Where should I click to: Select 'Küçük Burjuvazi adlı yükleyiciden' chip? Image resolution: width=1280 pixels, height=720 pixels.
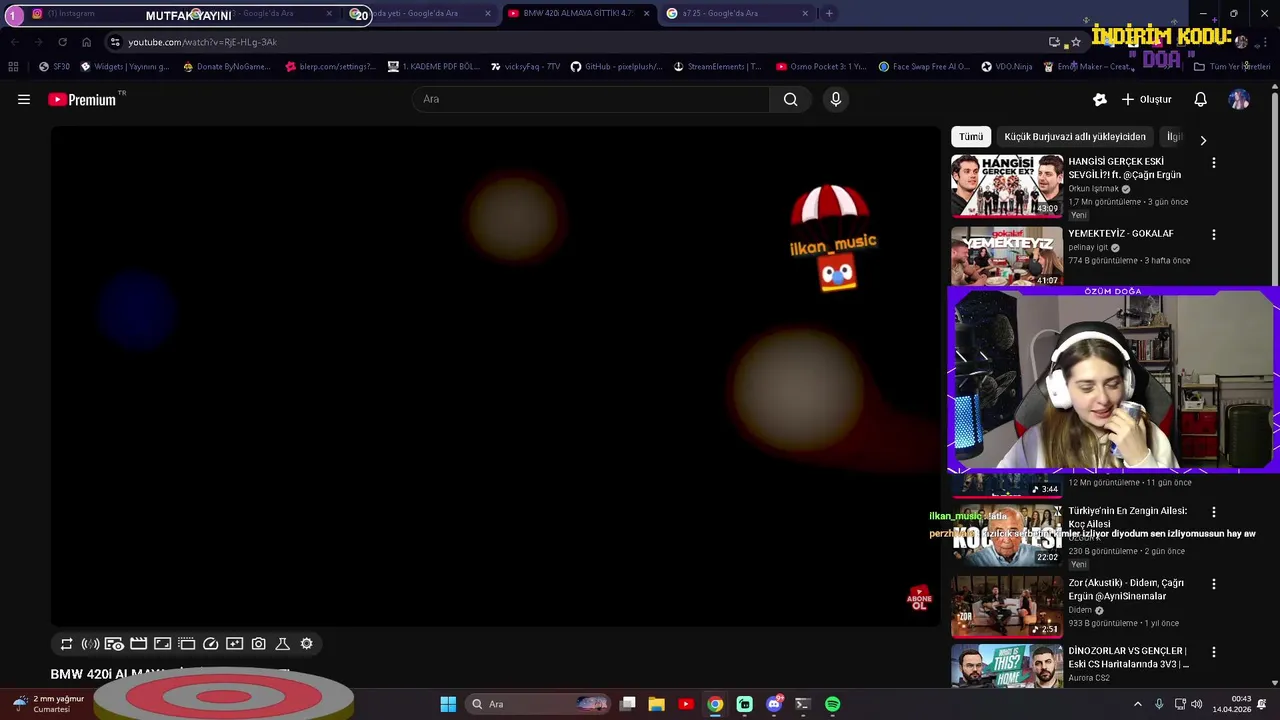(x=1075, y=137)
